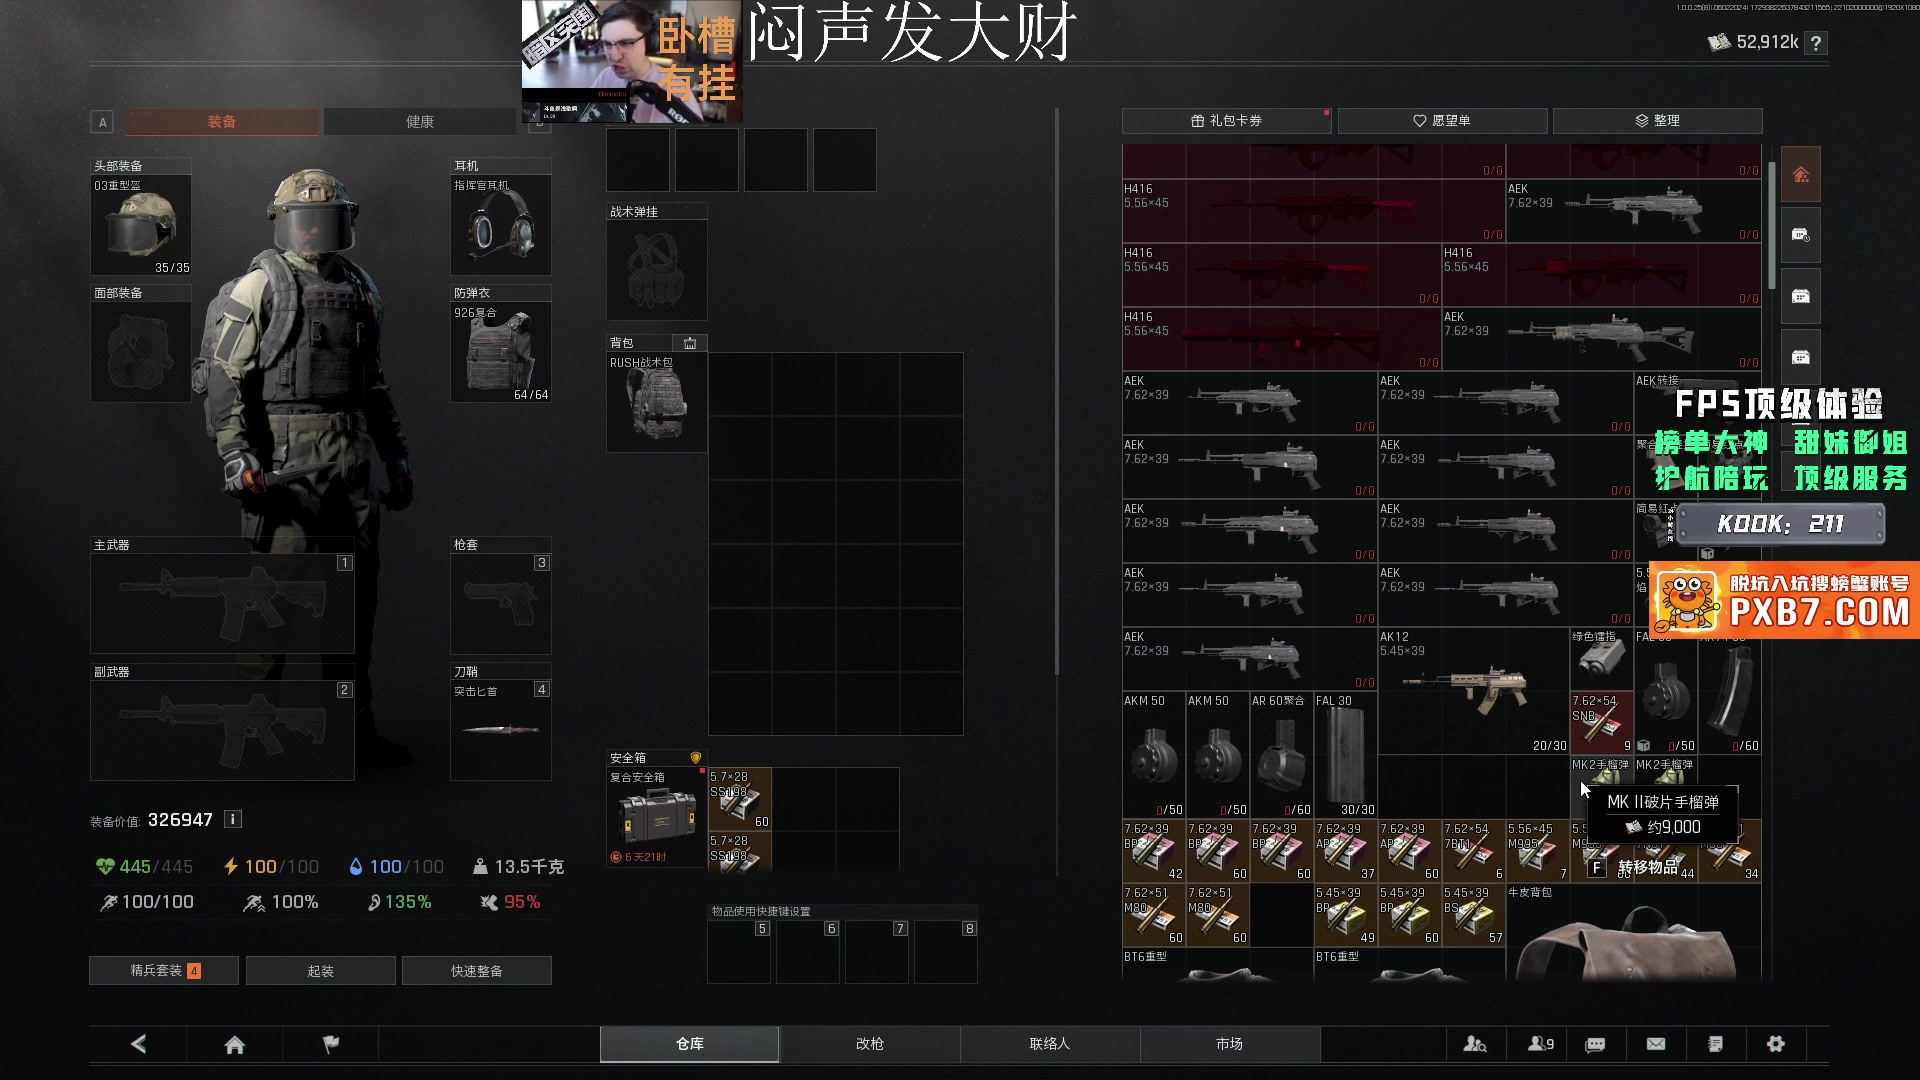Open the 市场 bottom tab

point(1230,1044)
